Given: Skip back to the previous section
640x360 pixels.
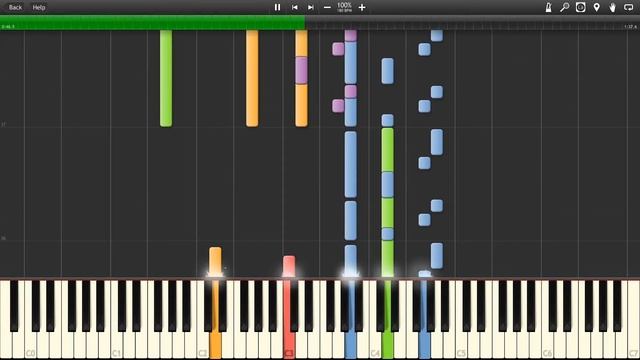Looking at the screenshot, I should 294,7.
